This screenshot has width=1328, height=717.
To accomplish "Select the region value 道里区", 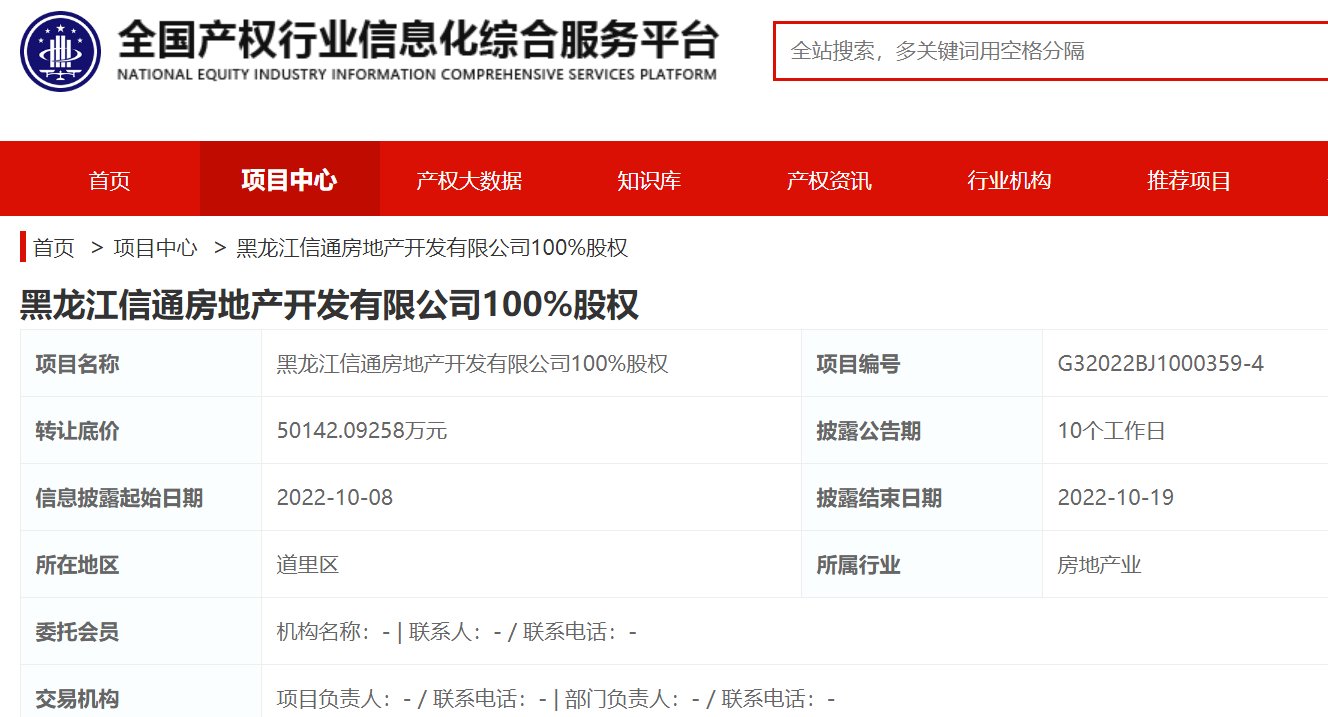I will point(308,565).
